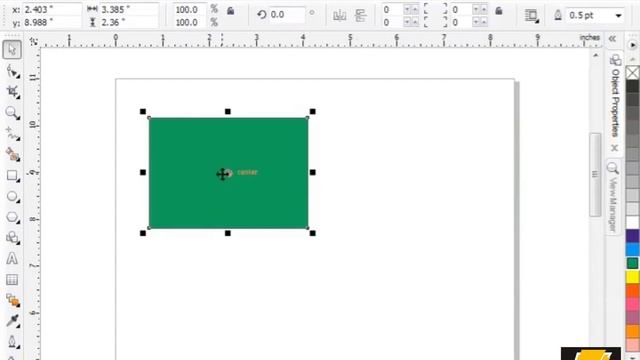
Task: Select the Shape edit tool
Action: pyautogui.click(x=12, y=71)
